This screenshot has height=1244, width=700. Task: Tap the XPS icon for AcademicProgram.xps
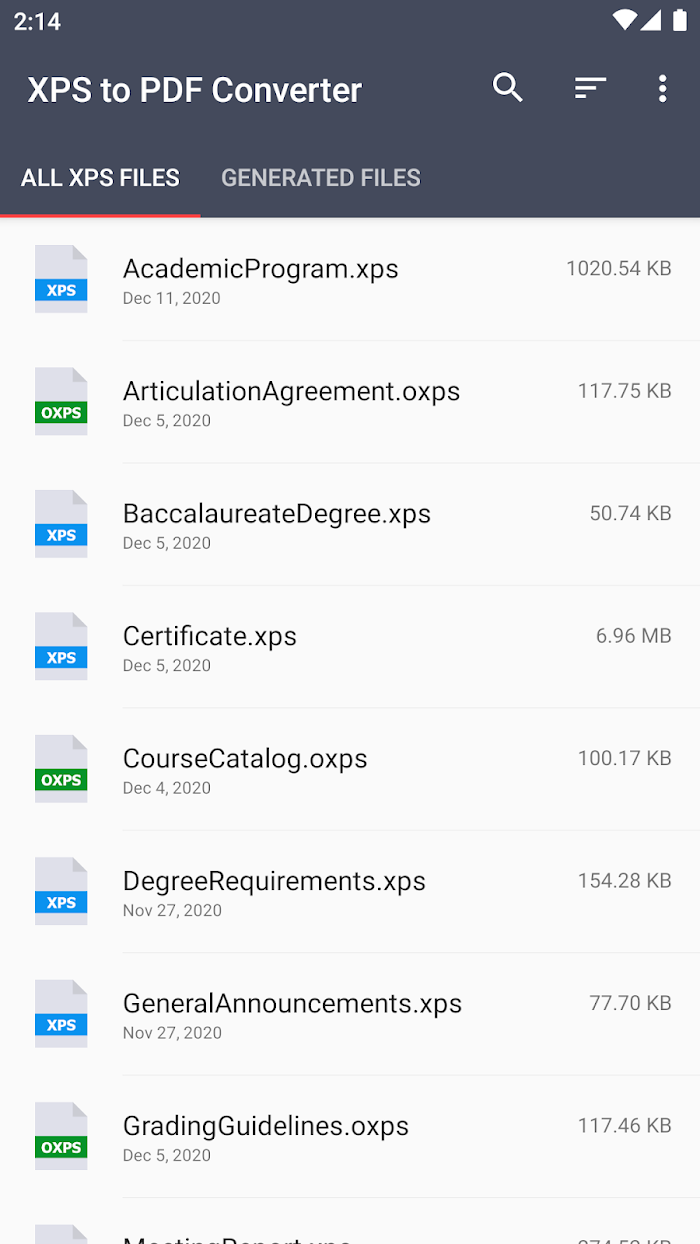click(61, 280)
